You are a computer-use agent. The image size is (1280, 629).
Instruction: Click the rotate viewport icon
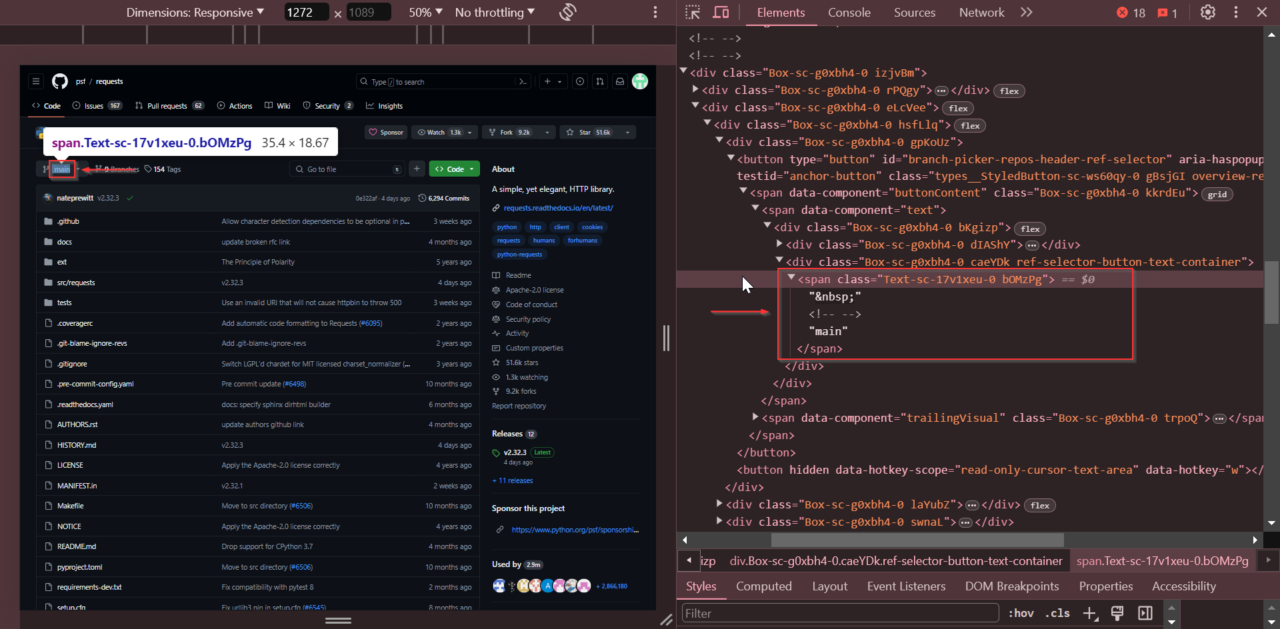[568, 12]
